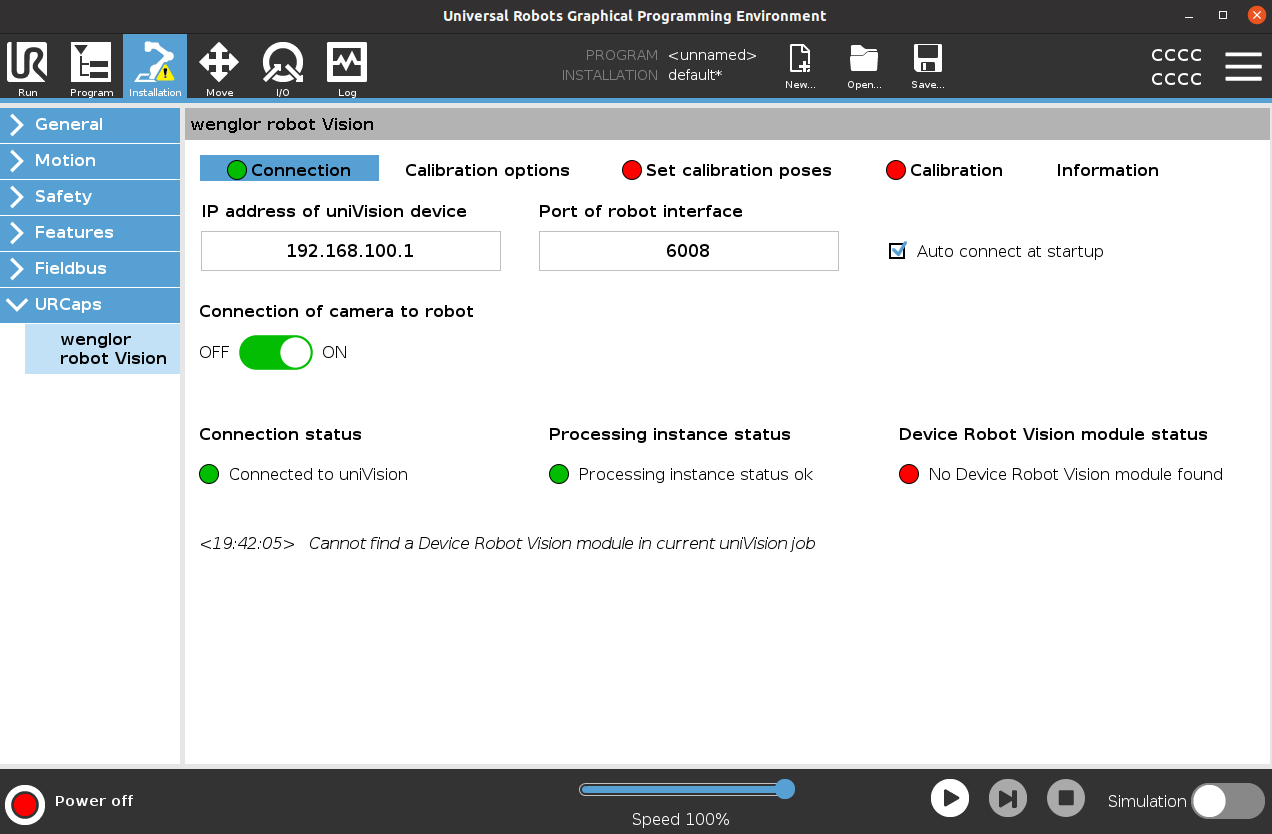Toggle the Simulation switch
This screenshot has width=1272, height=834.
(x=1228, y=801)
